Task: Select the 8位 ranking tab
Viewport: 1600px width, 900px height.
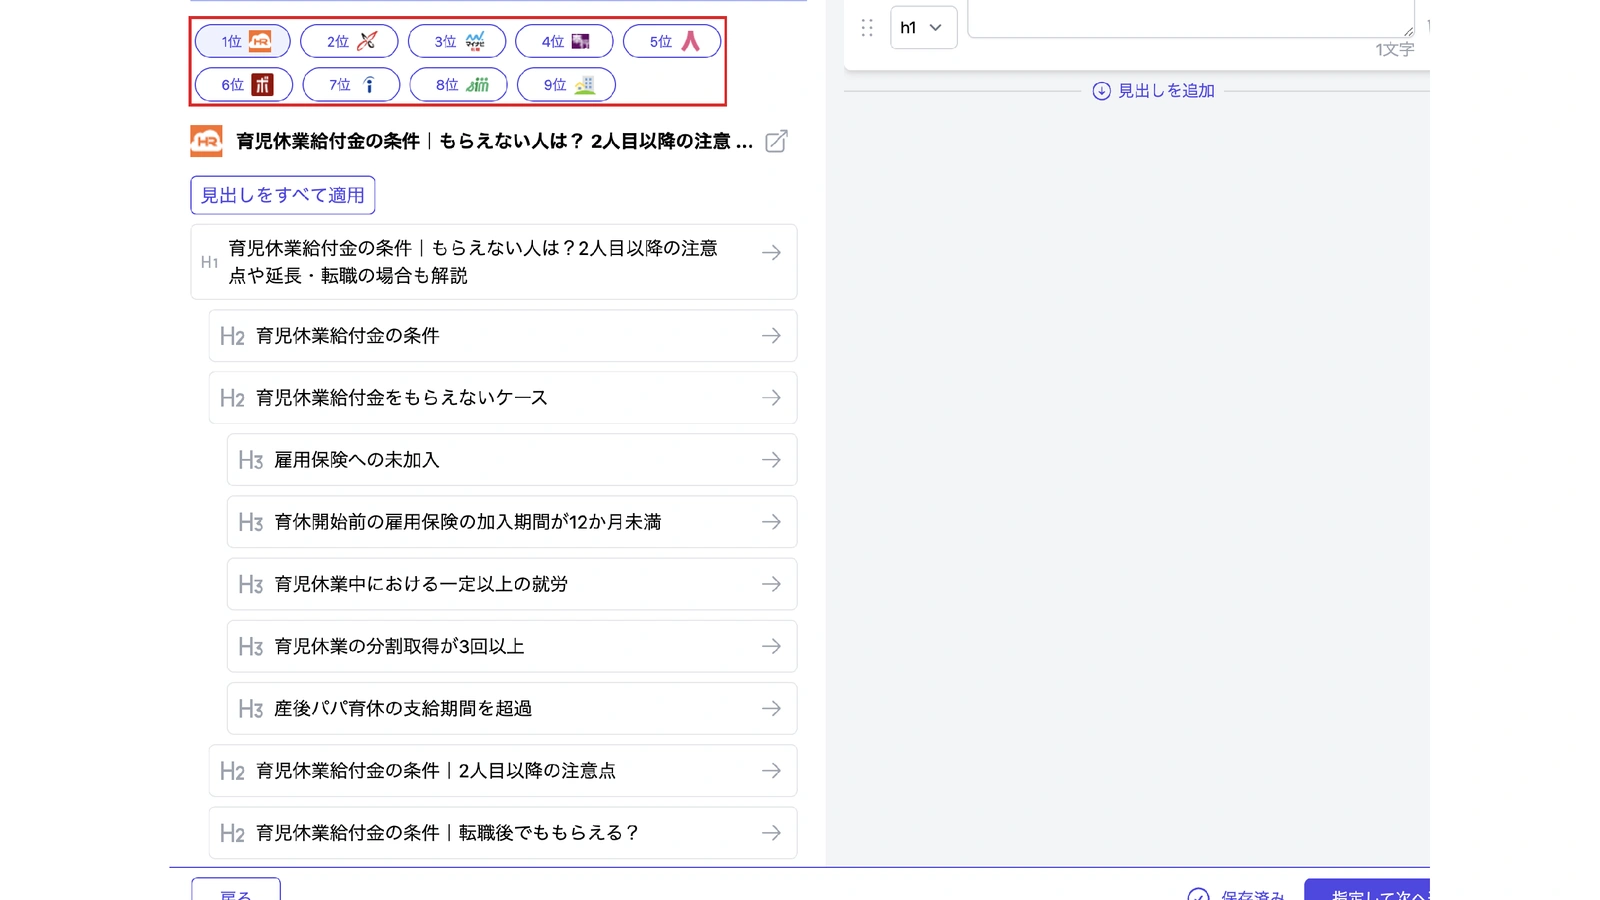Action: click(458, 85)
